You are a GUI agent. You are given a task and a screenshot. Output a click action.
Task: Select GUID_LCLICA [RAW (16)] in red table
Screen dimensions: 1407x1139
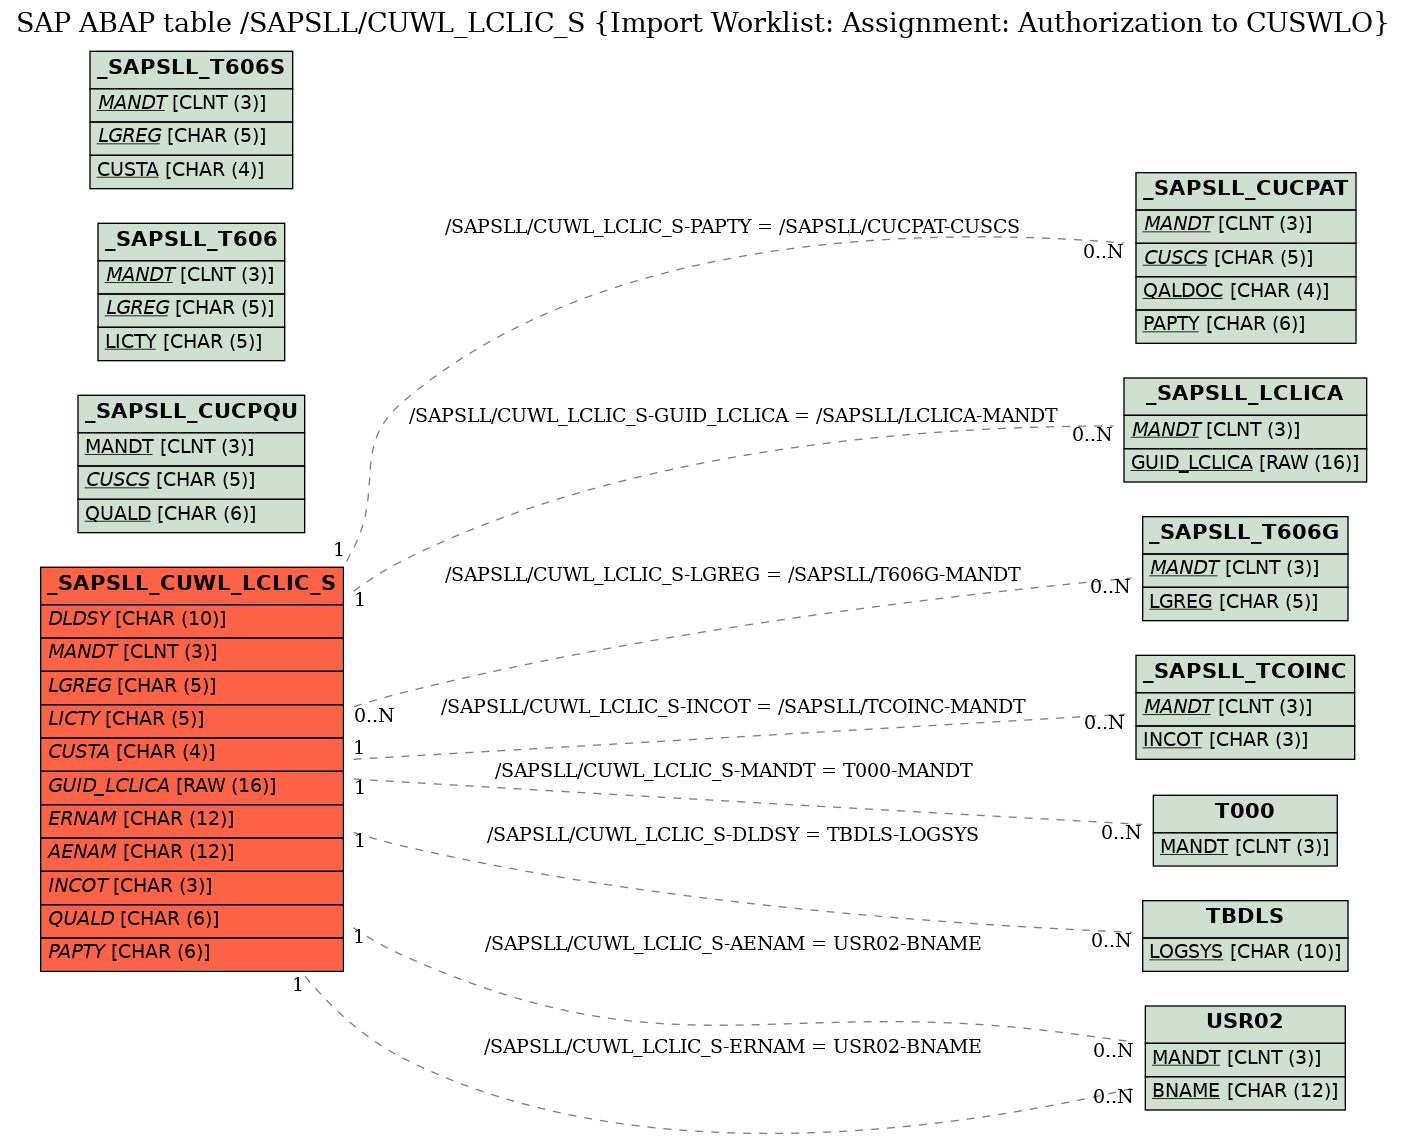[x=192, y=787]
